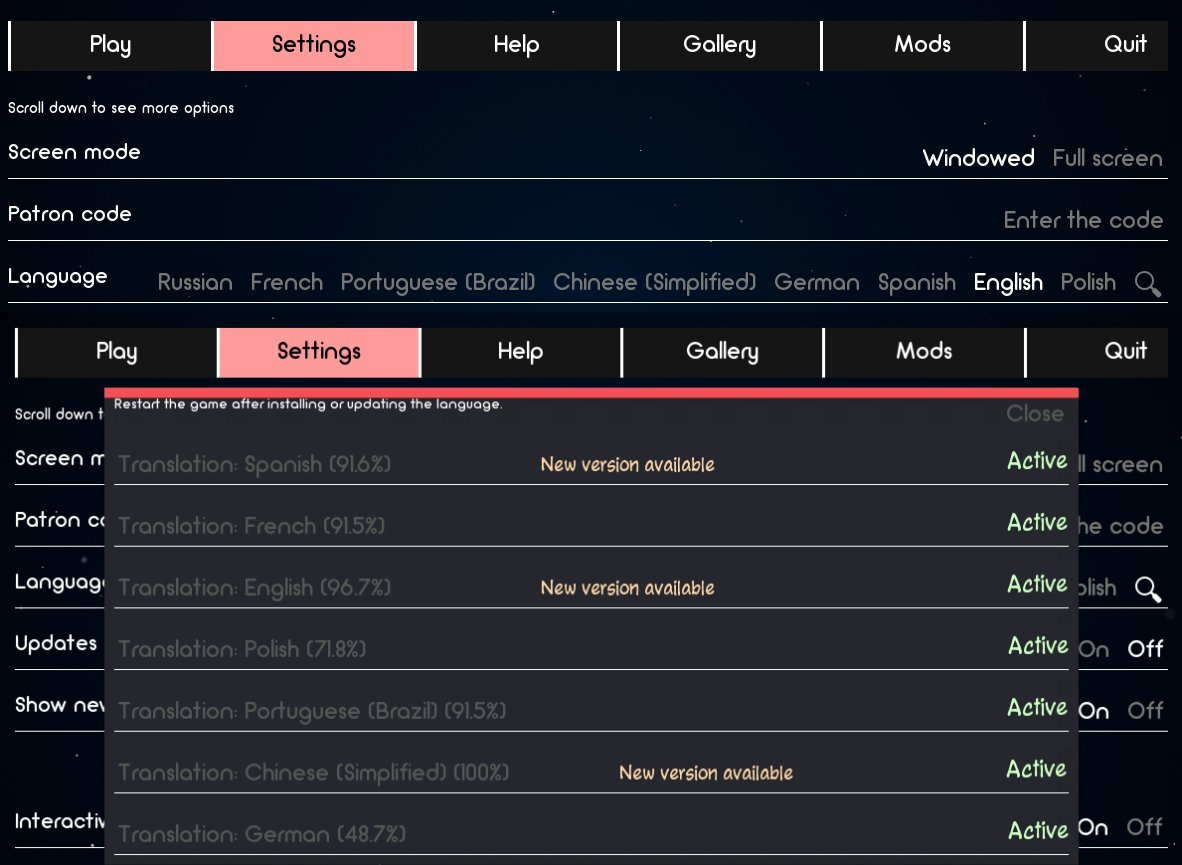Select the 'Translation: German (48.7%)' row
This screenshot has width=1182, height=865.
tap(591, 834)
